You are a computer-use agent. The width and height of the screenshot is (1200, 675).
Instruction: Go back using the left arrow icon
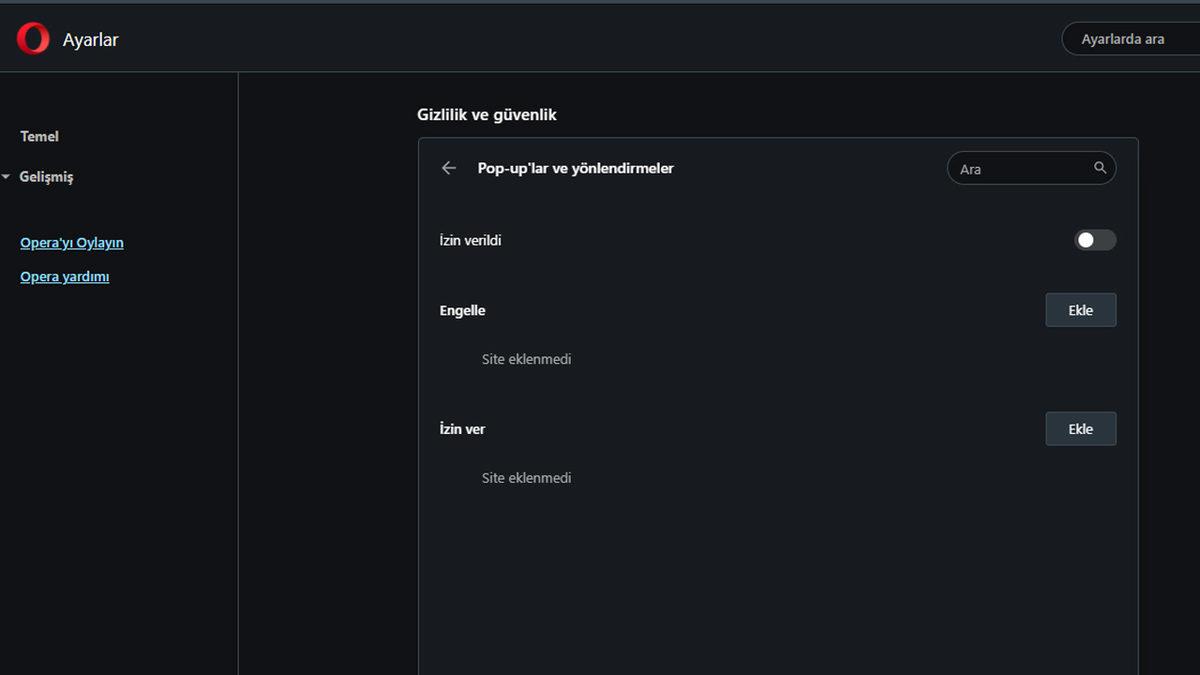pos(449,168)
